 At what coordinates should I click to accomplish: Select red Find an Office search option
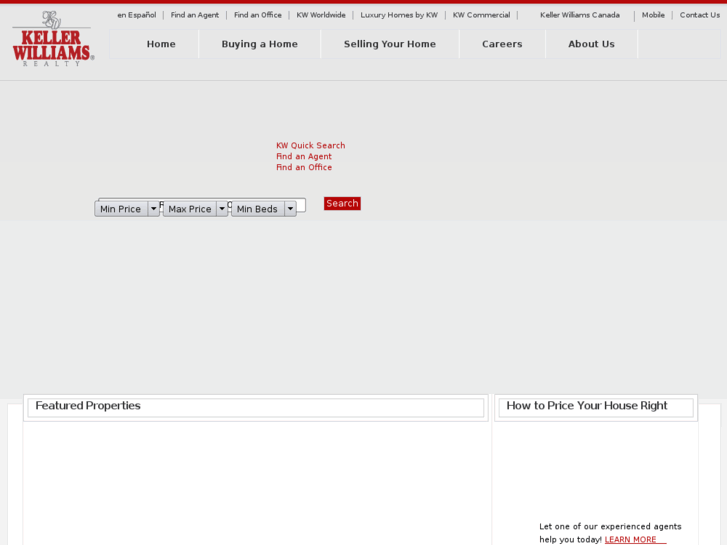click(x=304, y=167)
